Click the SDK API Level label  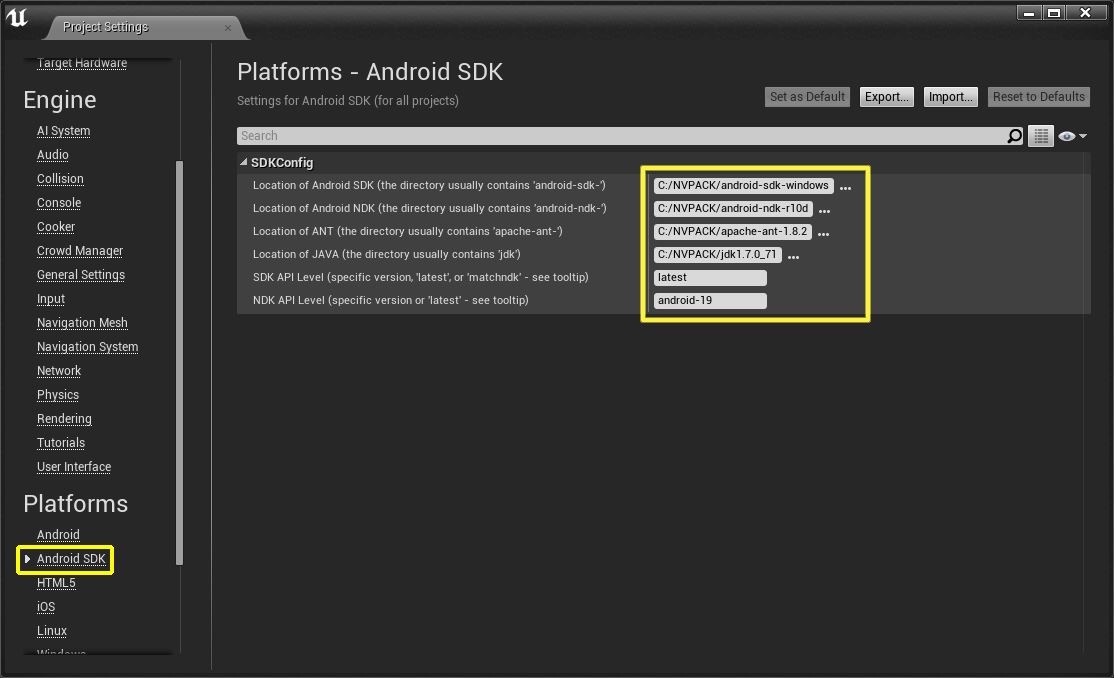pyautogui.click(x=421, y=278)
